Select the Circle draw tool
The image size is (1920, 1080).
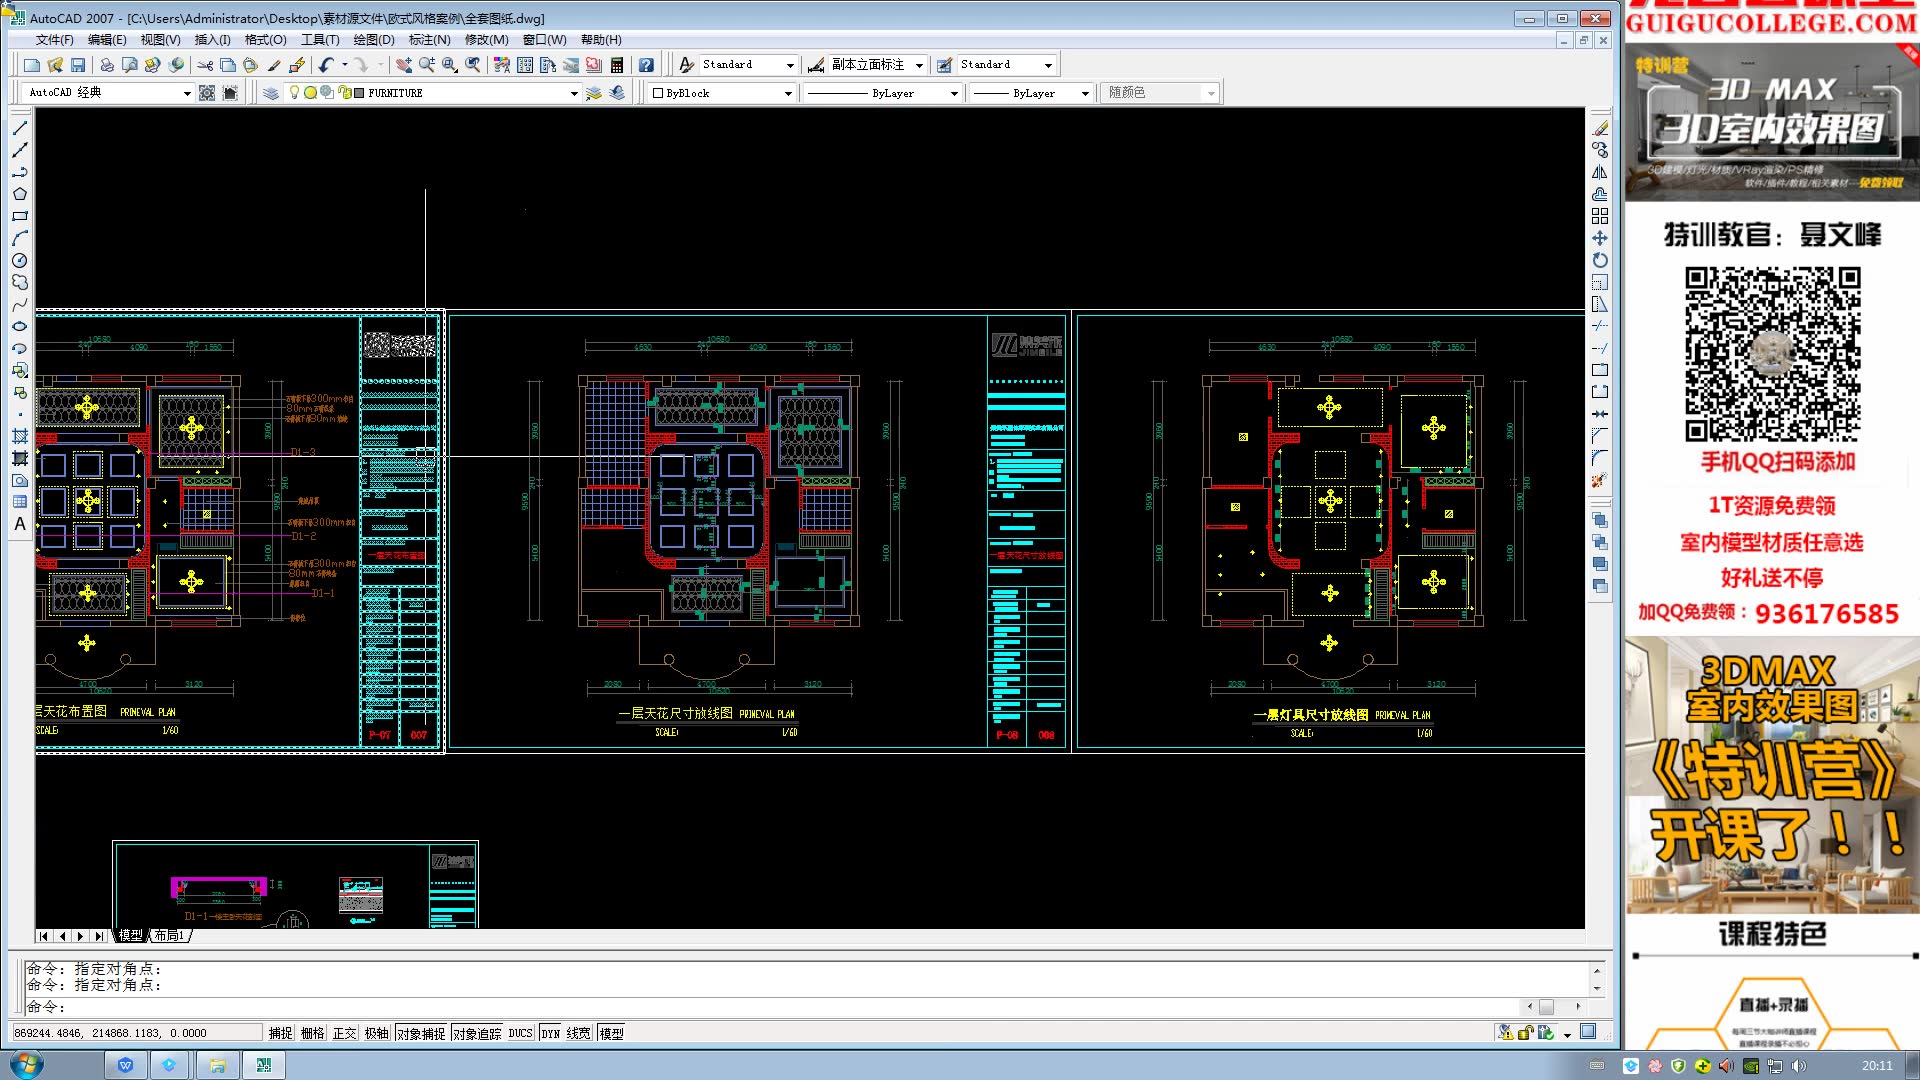[19, 260]
